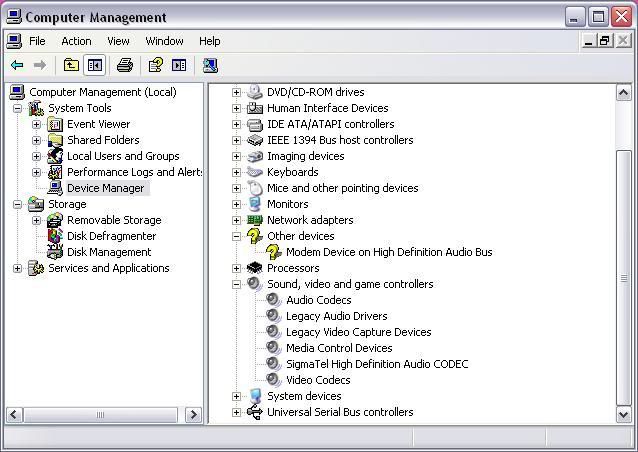Expand the Network adapters category

tap(236, 221)
